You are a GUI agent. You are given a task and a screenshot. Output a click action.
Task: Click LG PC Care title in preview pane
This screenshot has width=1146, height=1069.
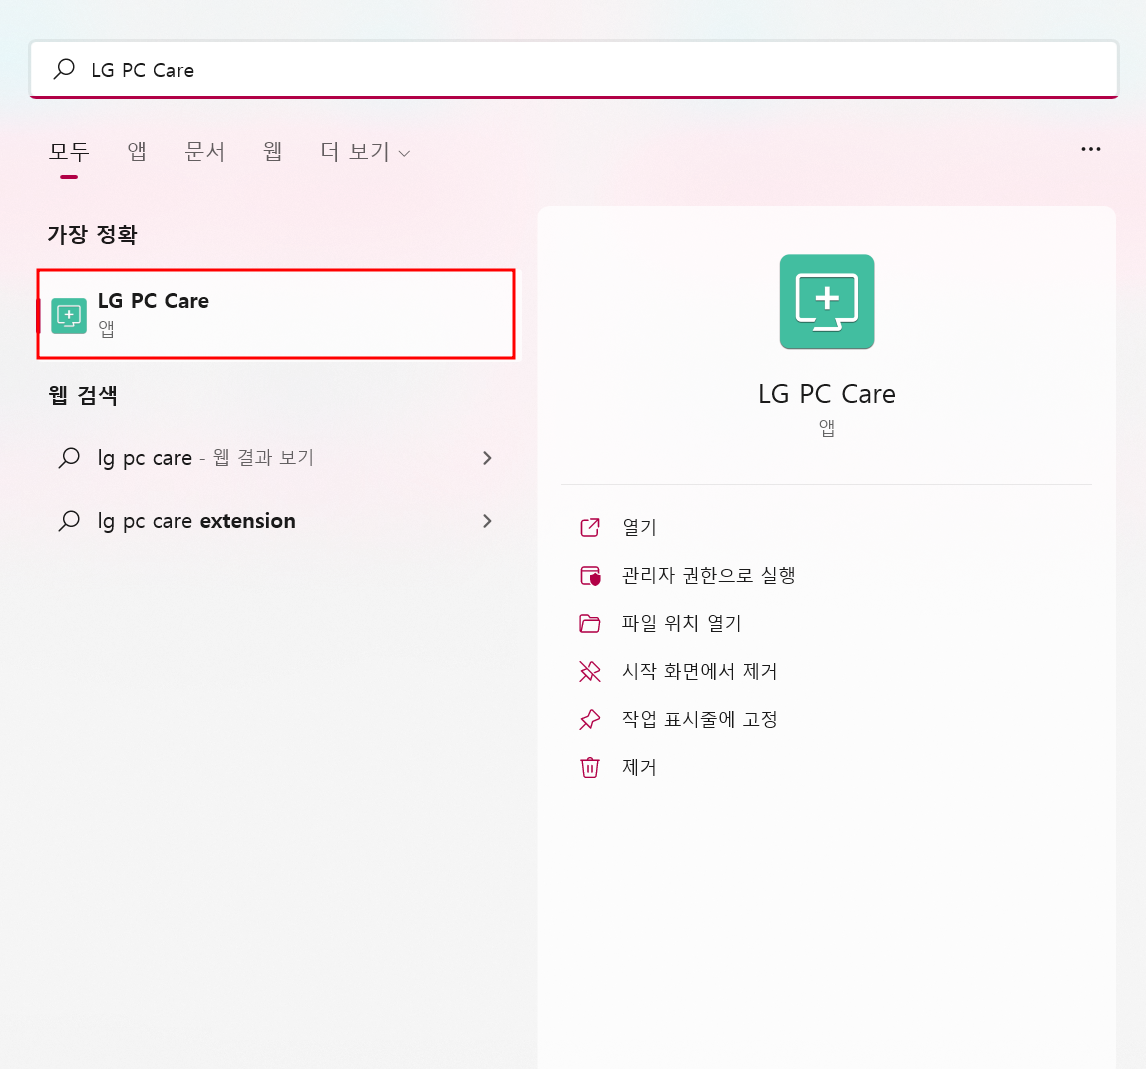pos(827,394)
